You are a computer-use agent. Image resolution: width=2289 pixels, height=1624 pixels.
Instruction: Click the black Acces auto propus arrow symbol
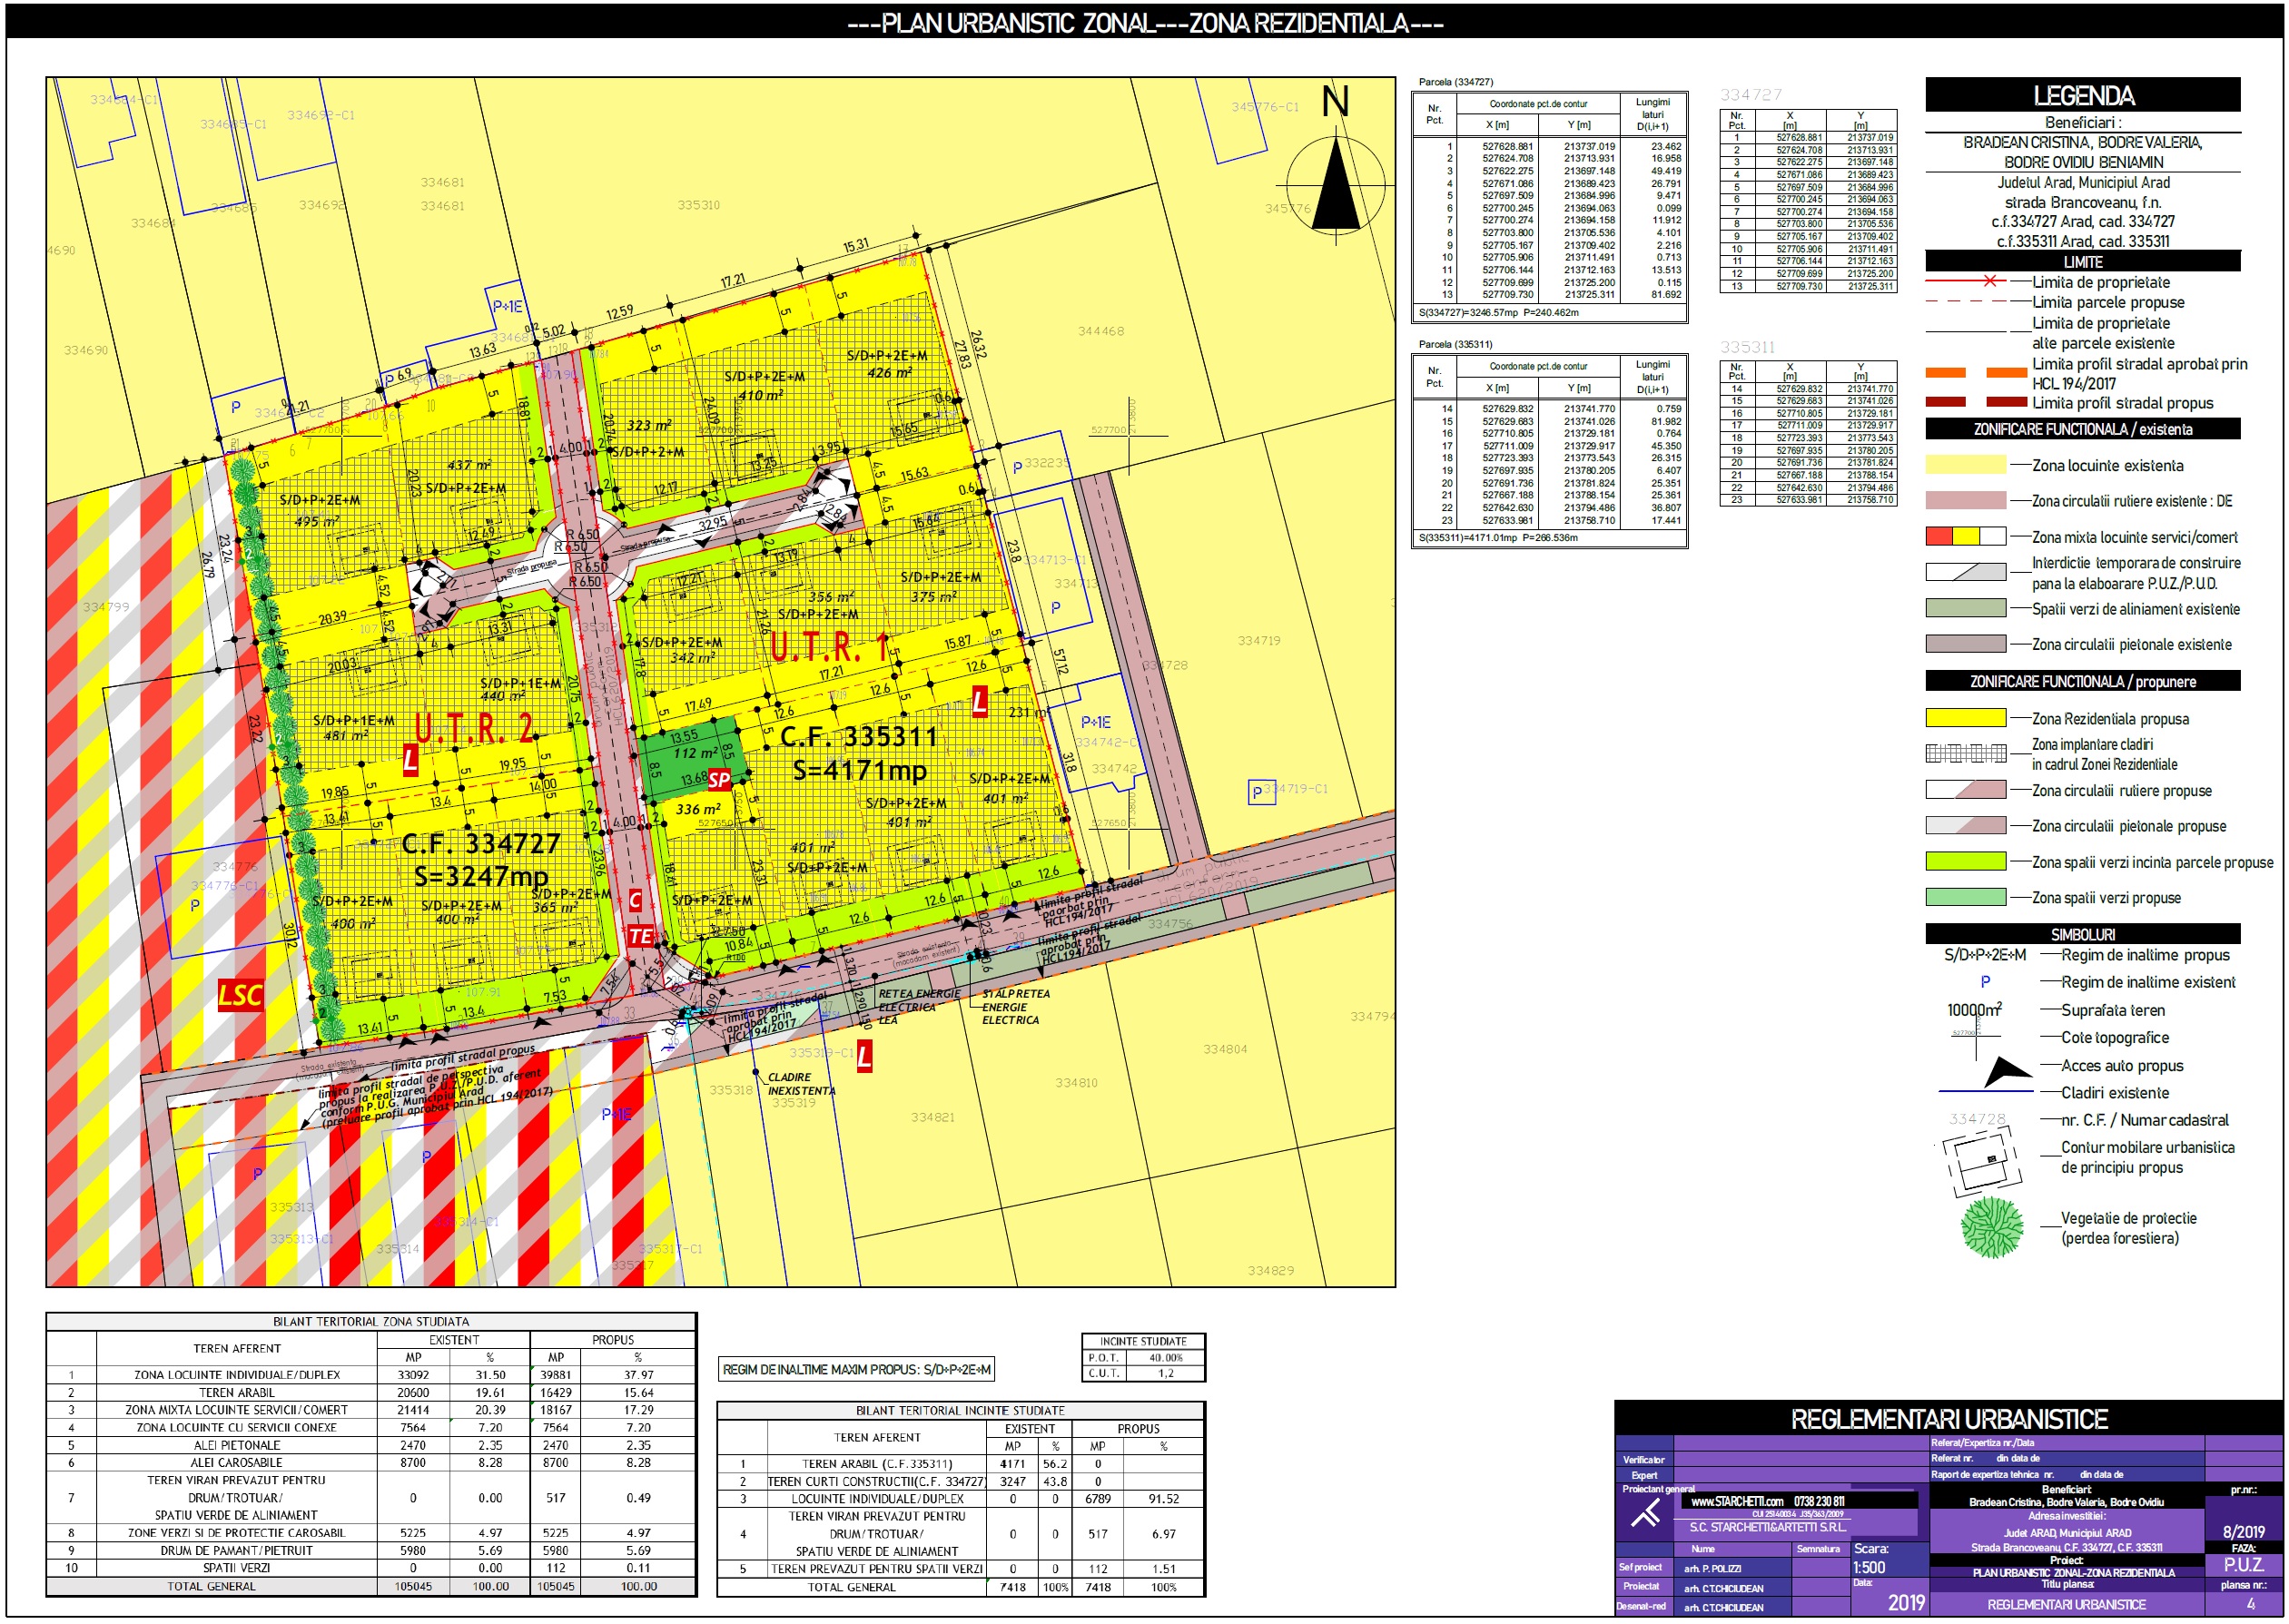(x=2005, y=1071)
